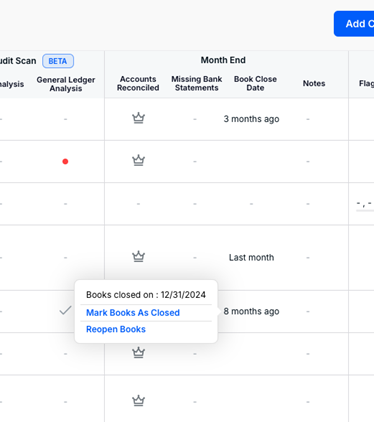Select Mark Books As Closed
This screenshot has height=422, width=374.
point(133,313)
